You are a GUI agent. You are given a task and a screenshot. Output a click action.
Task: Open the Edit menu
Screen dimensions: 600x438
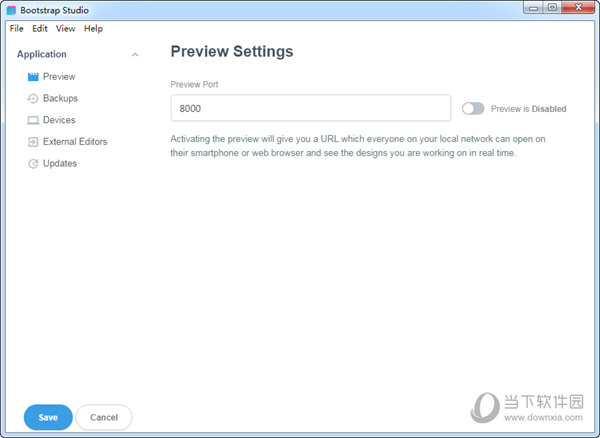coord(40,29)
